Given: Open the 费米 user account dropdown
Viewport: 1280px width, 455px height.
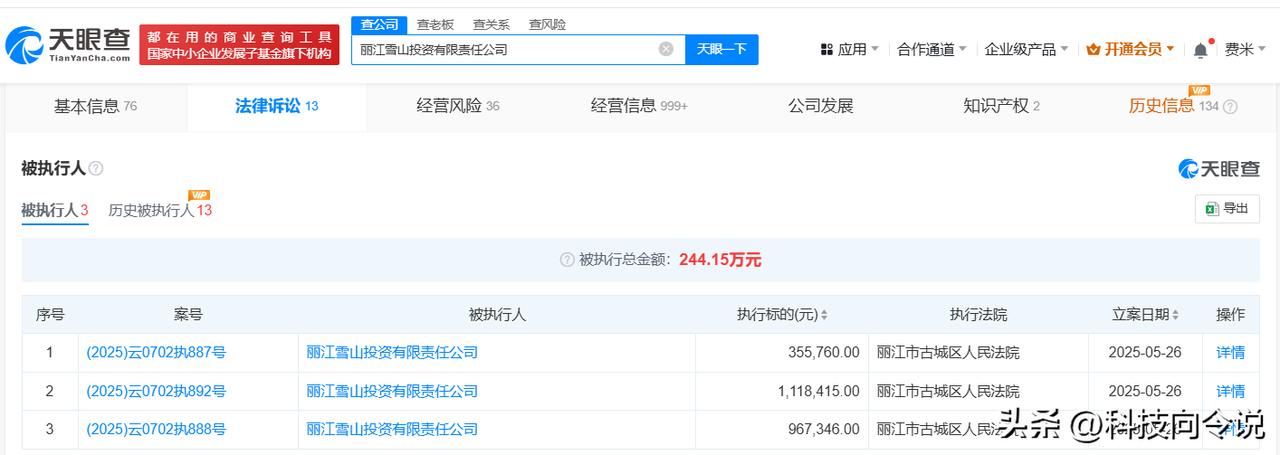Looking at the screenshot, I should click(x=1245, y=49).
